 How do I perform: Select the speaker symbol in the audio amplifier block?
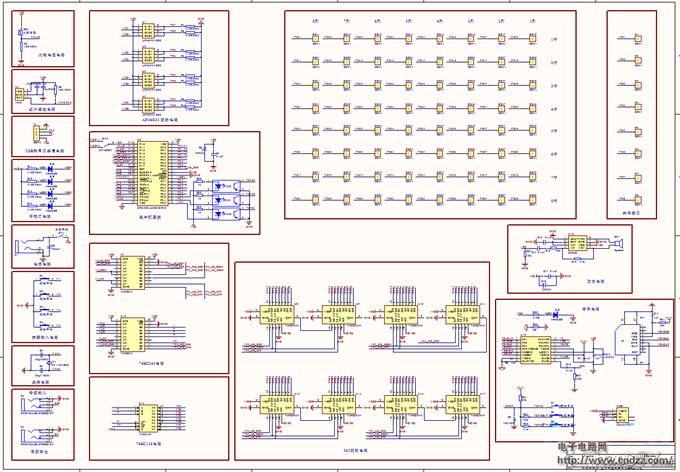pyautogui.click(x=618, y=243)
